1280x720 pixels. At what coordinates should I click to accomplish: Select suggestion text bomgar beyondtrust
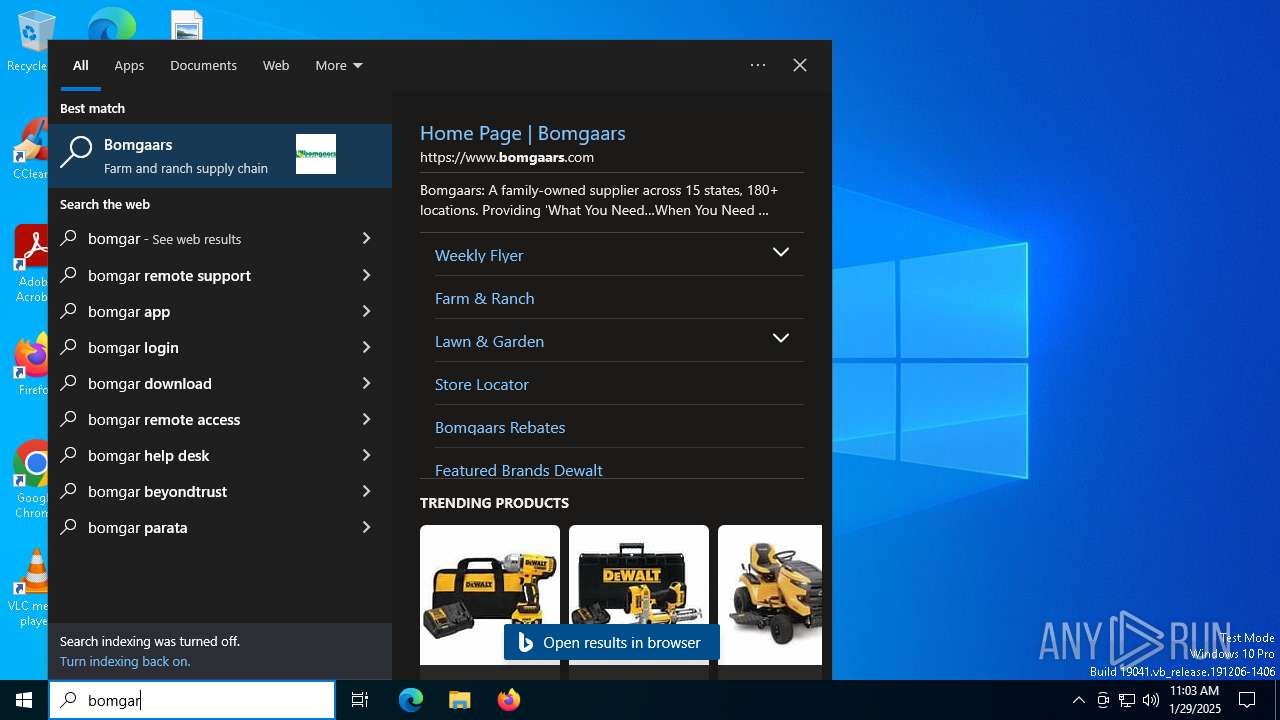click(x=157, y=491)
